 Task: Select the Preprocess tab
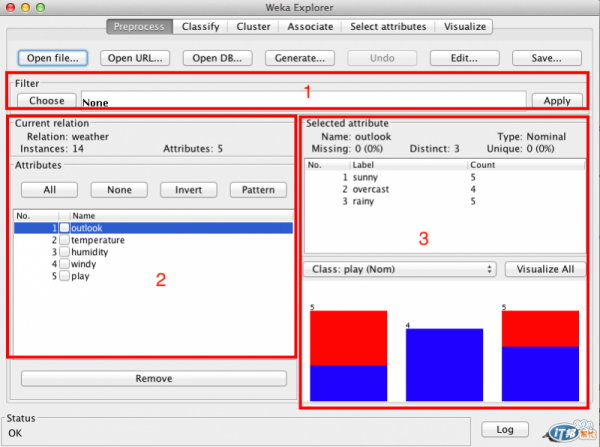point(139,26)
